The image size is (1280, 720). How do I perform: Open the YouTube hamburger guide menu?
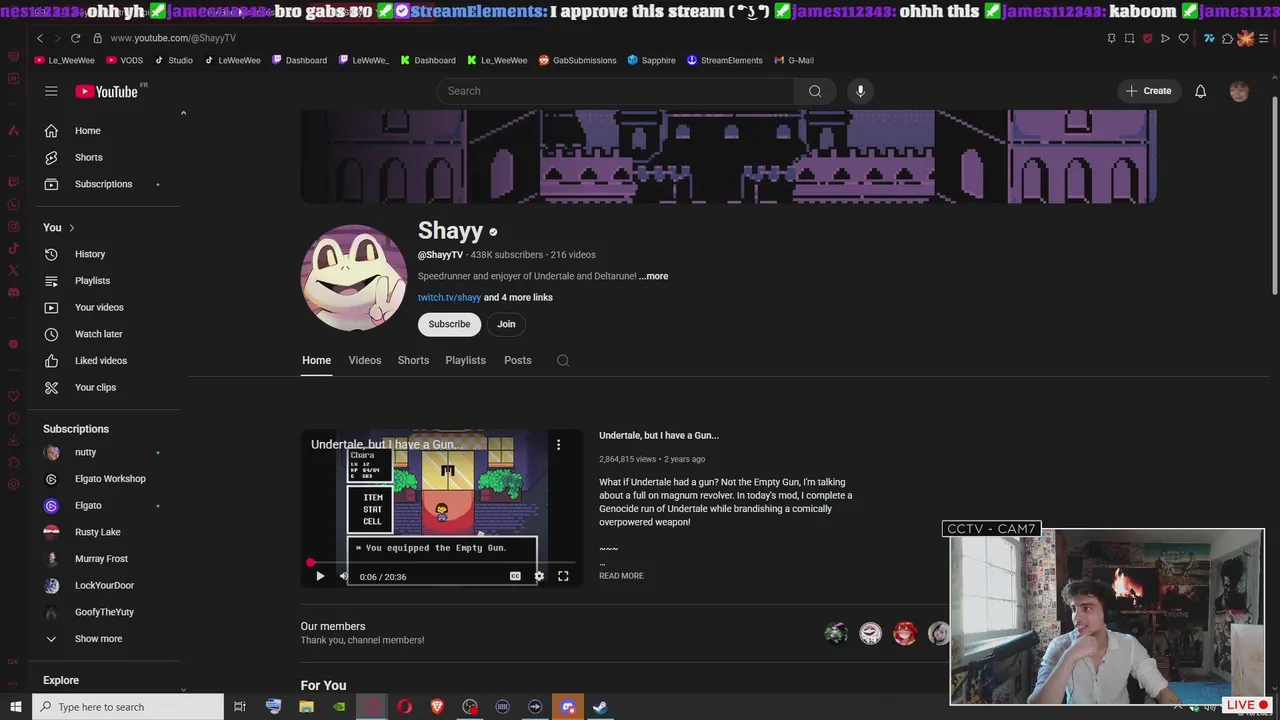point(51,91)
